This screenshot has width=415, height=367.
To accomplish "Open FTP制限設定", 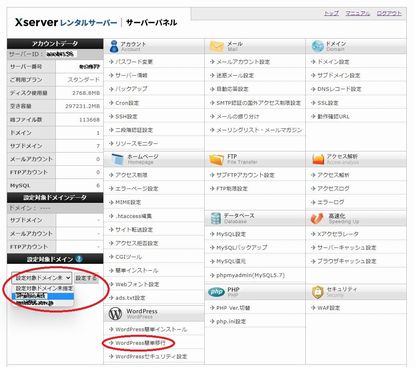I will click(x=232, y=189).
